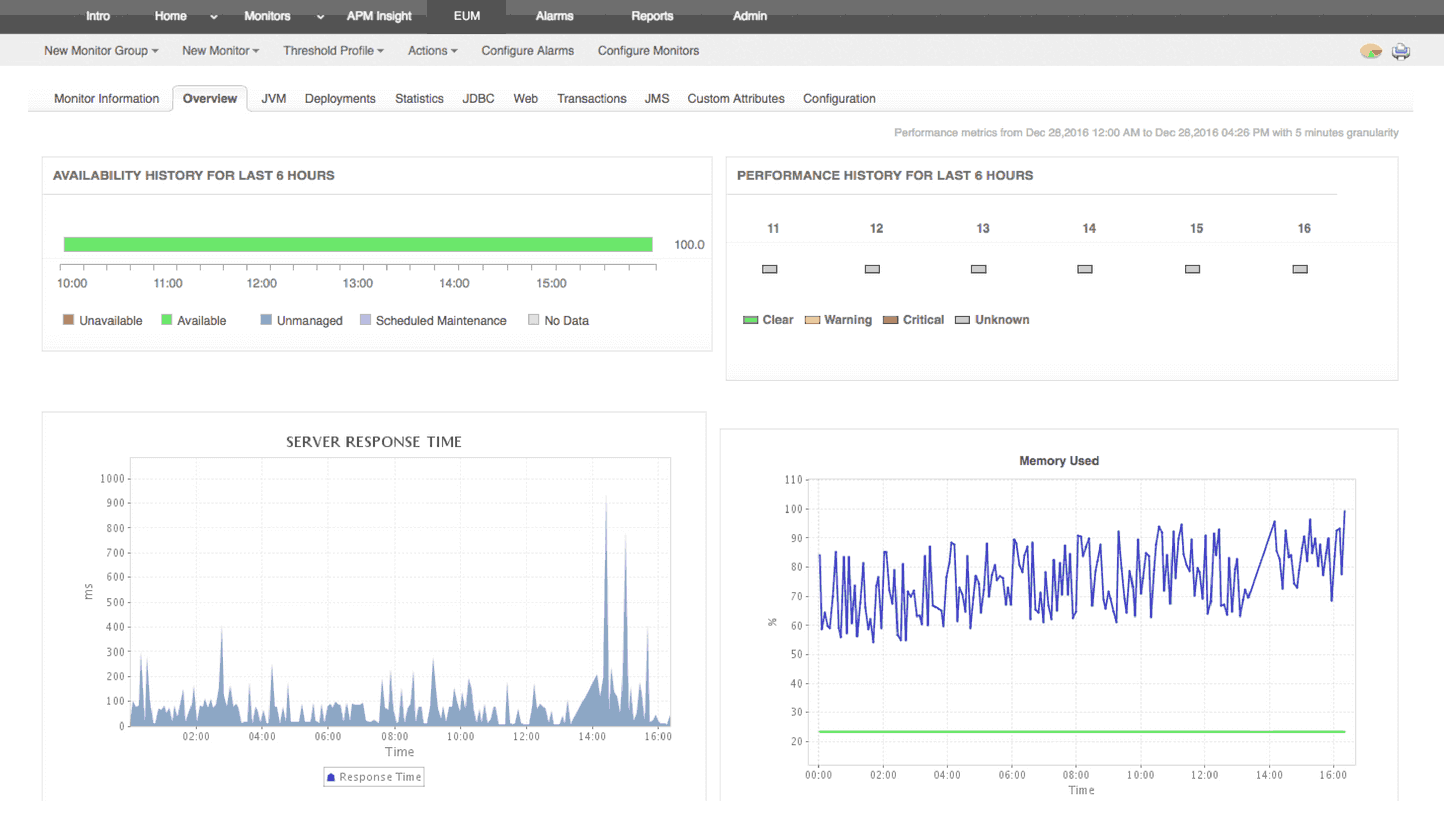Click the Unknown status legend swatch
This screenshot has width=1444, height=836.
(965, 320)
